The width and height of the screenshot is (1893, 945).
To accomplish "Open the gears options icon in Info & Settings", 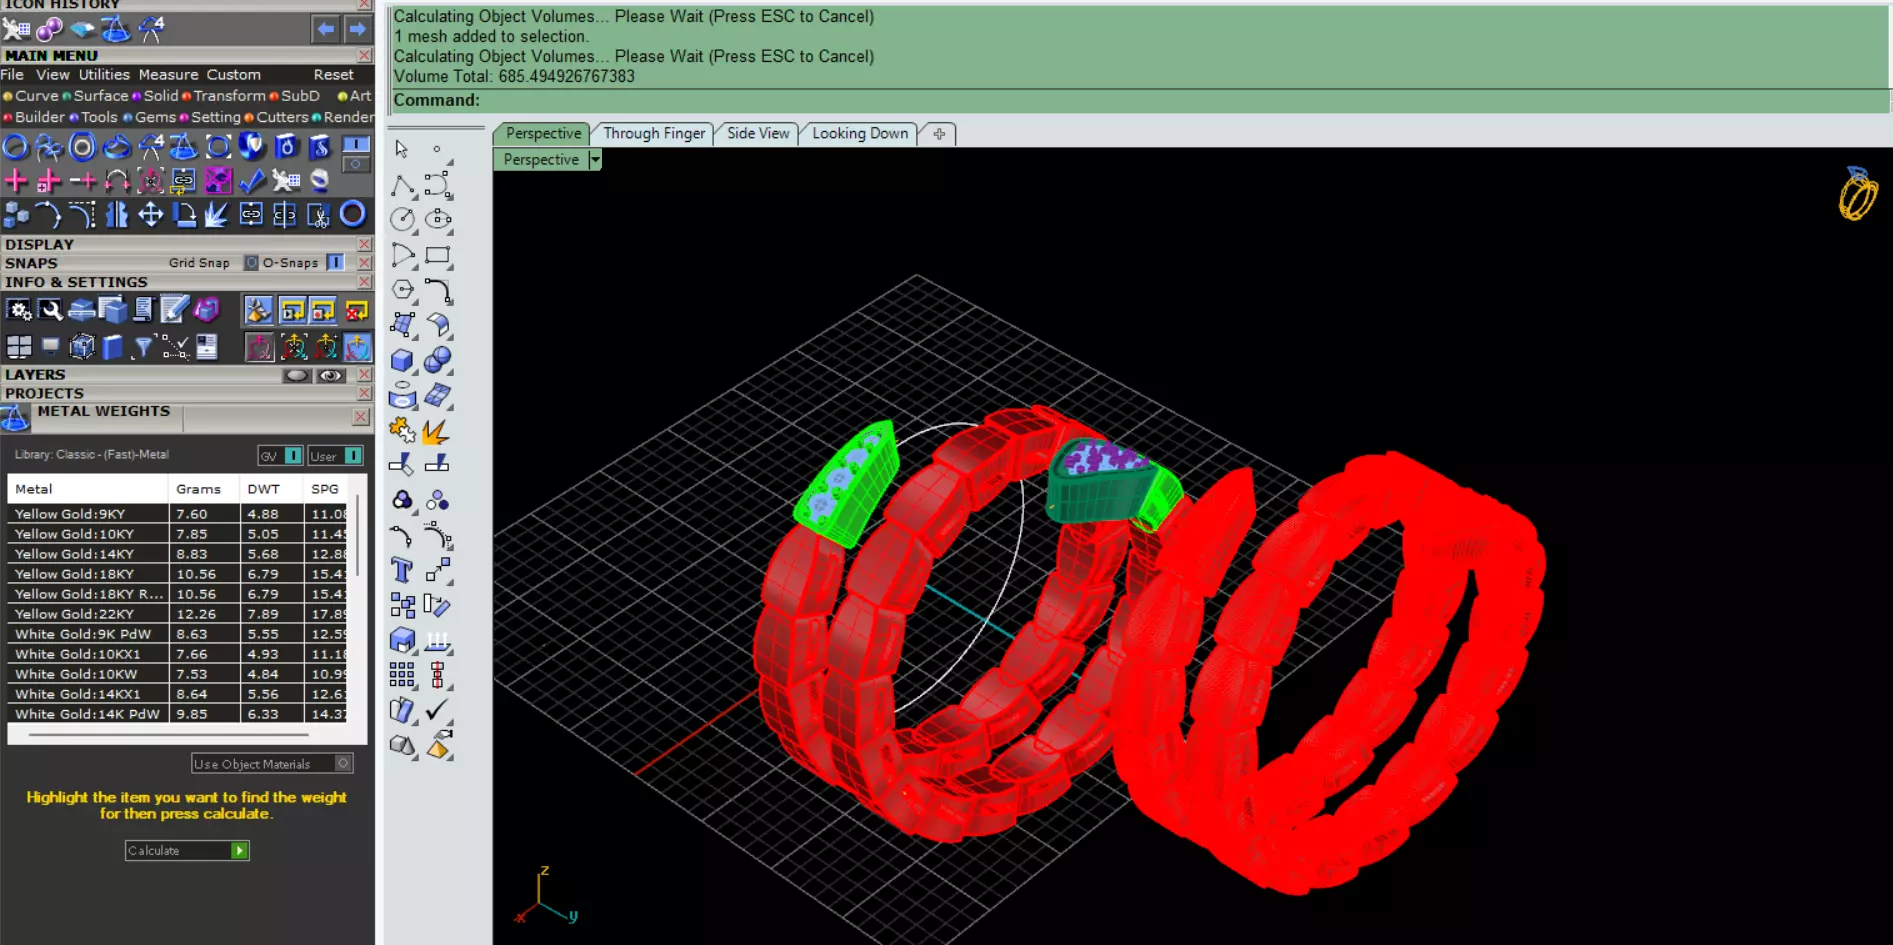I will [18, 311].
